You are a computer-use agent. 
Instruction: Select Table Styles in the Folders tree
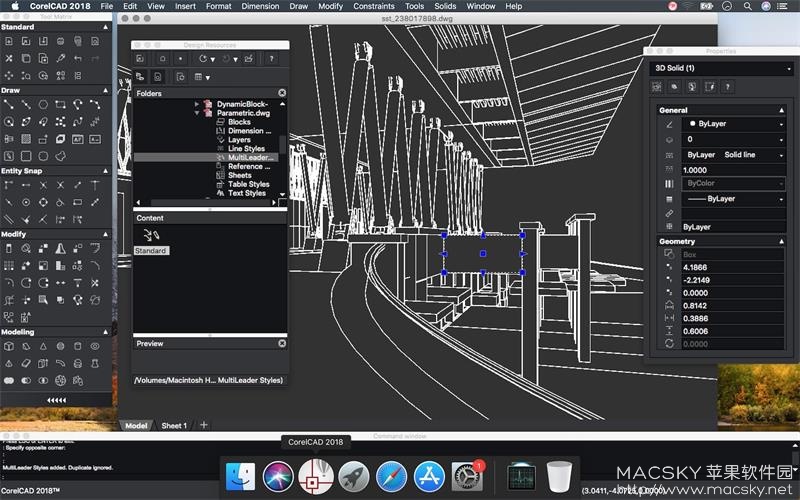coord(248,184)
